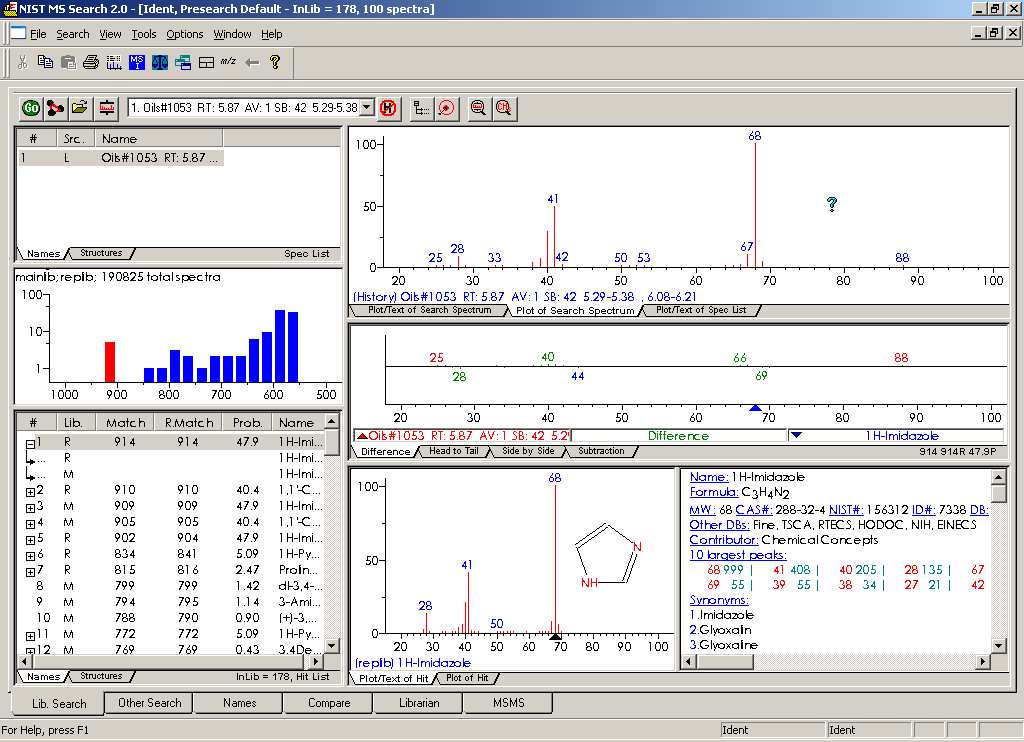
Task: Select hit 8 row dl-3,4- in hit list
Action: [x=172, y=586]
